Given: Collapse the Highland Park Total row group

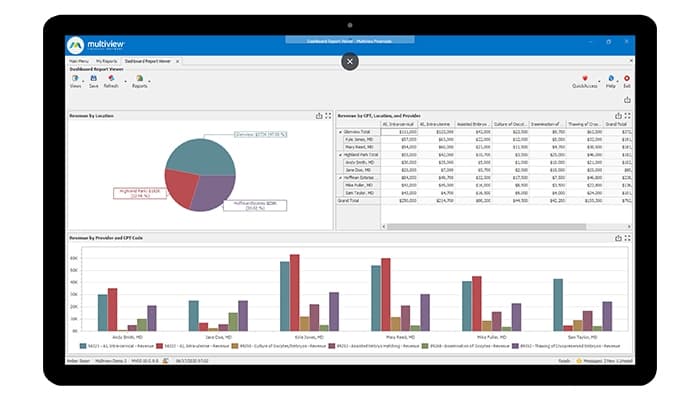Looking at the screenshot, I should [x=342, y=155].
